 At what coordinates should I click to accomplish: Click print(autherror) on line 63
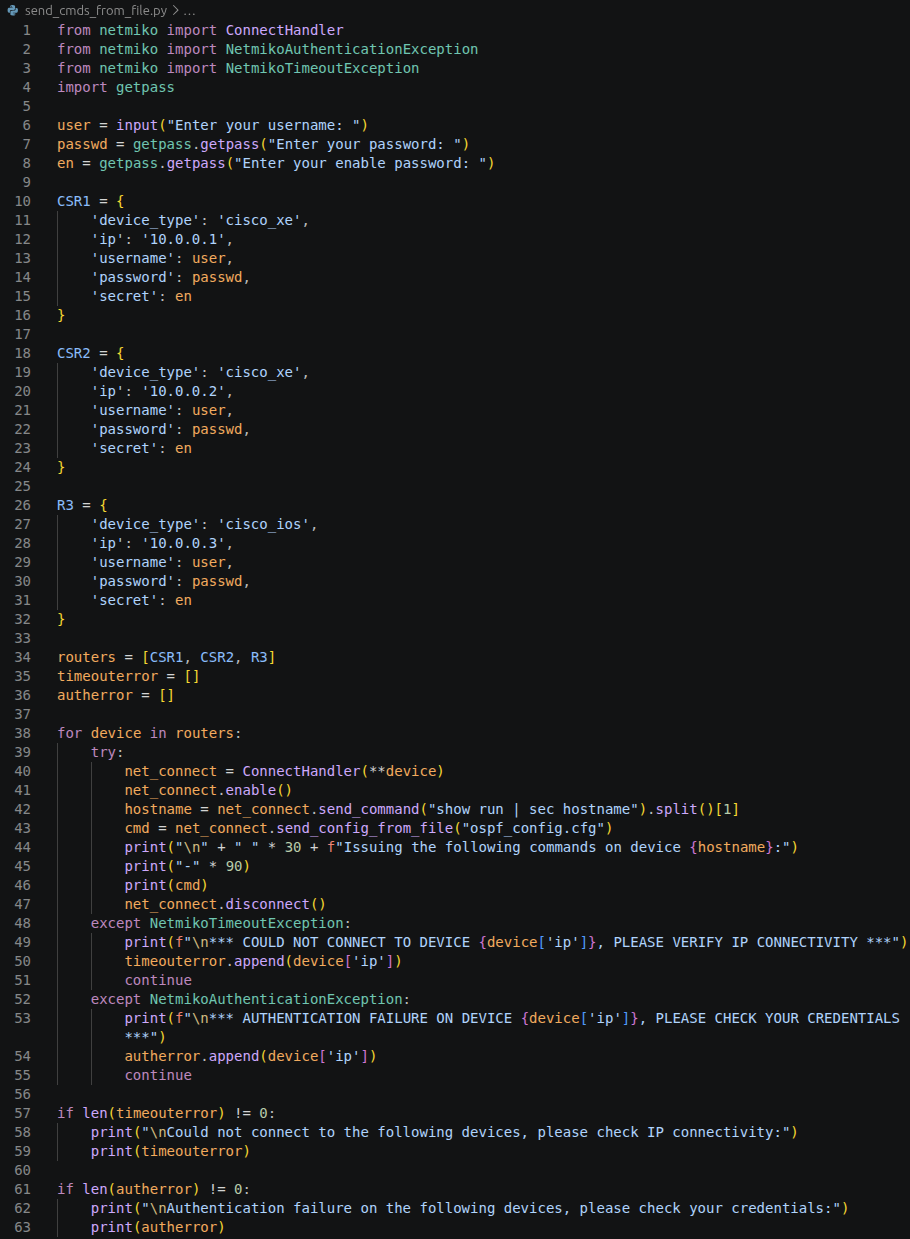(x=158, y=1227)
